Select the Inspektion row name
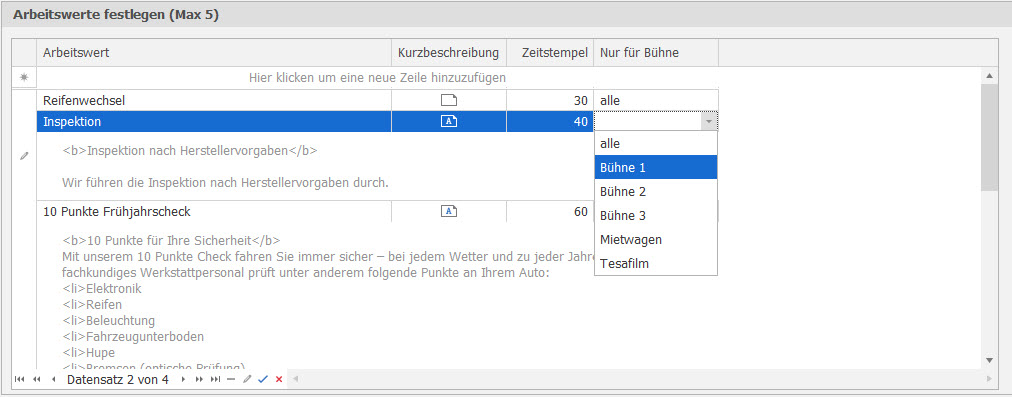 (72, 121)
